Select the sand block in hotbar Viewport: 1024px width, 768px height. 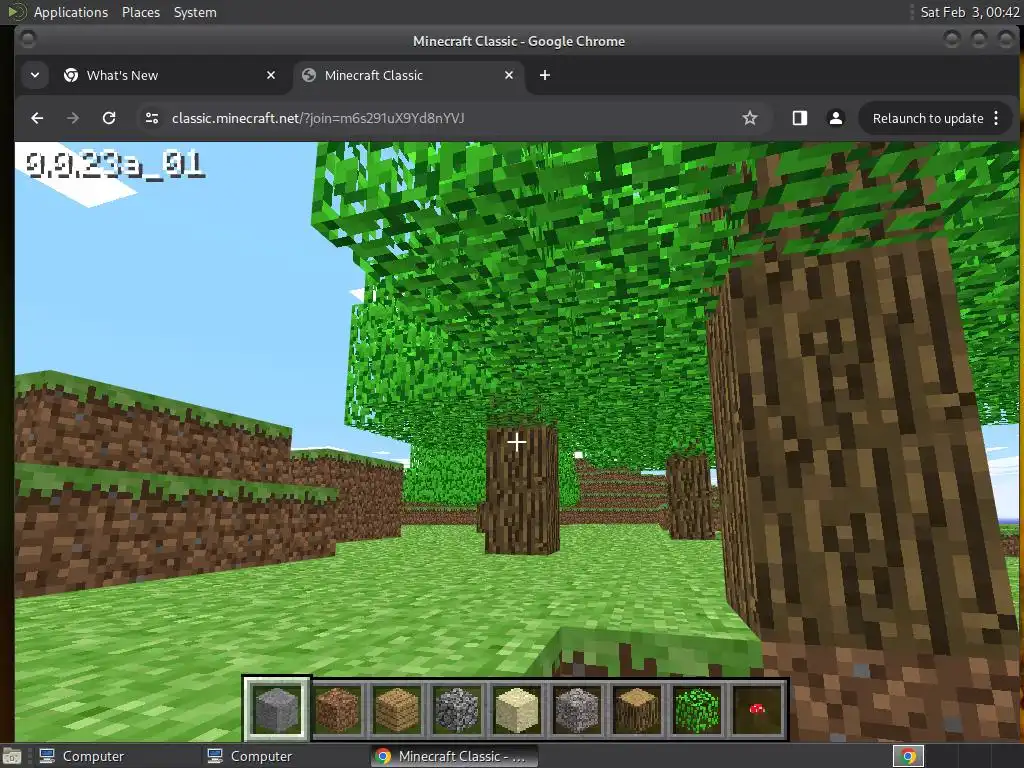coord(517,709)
